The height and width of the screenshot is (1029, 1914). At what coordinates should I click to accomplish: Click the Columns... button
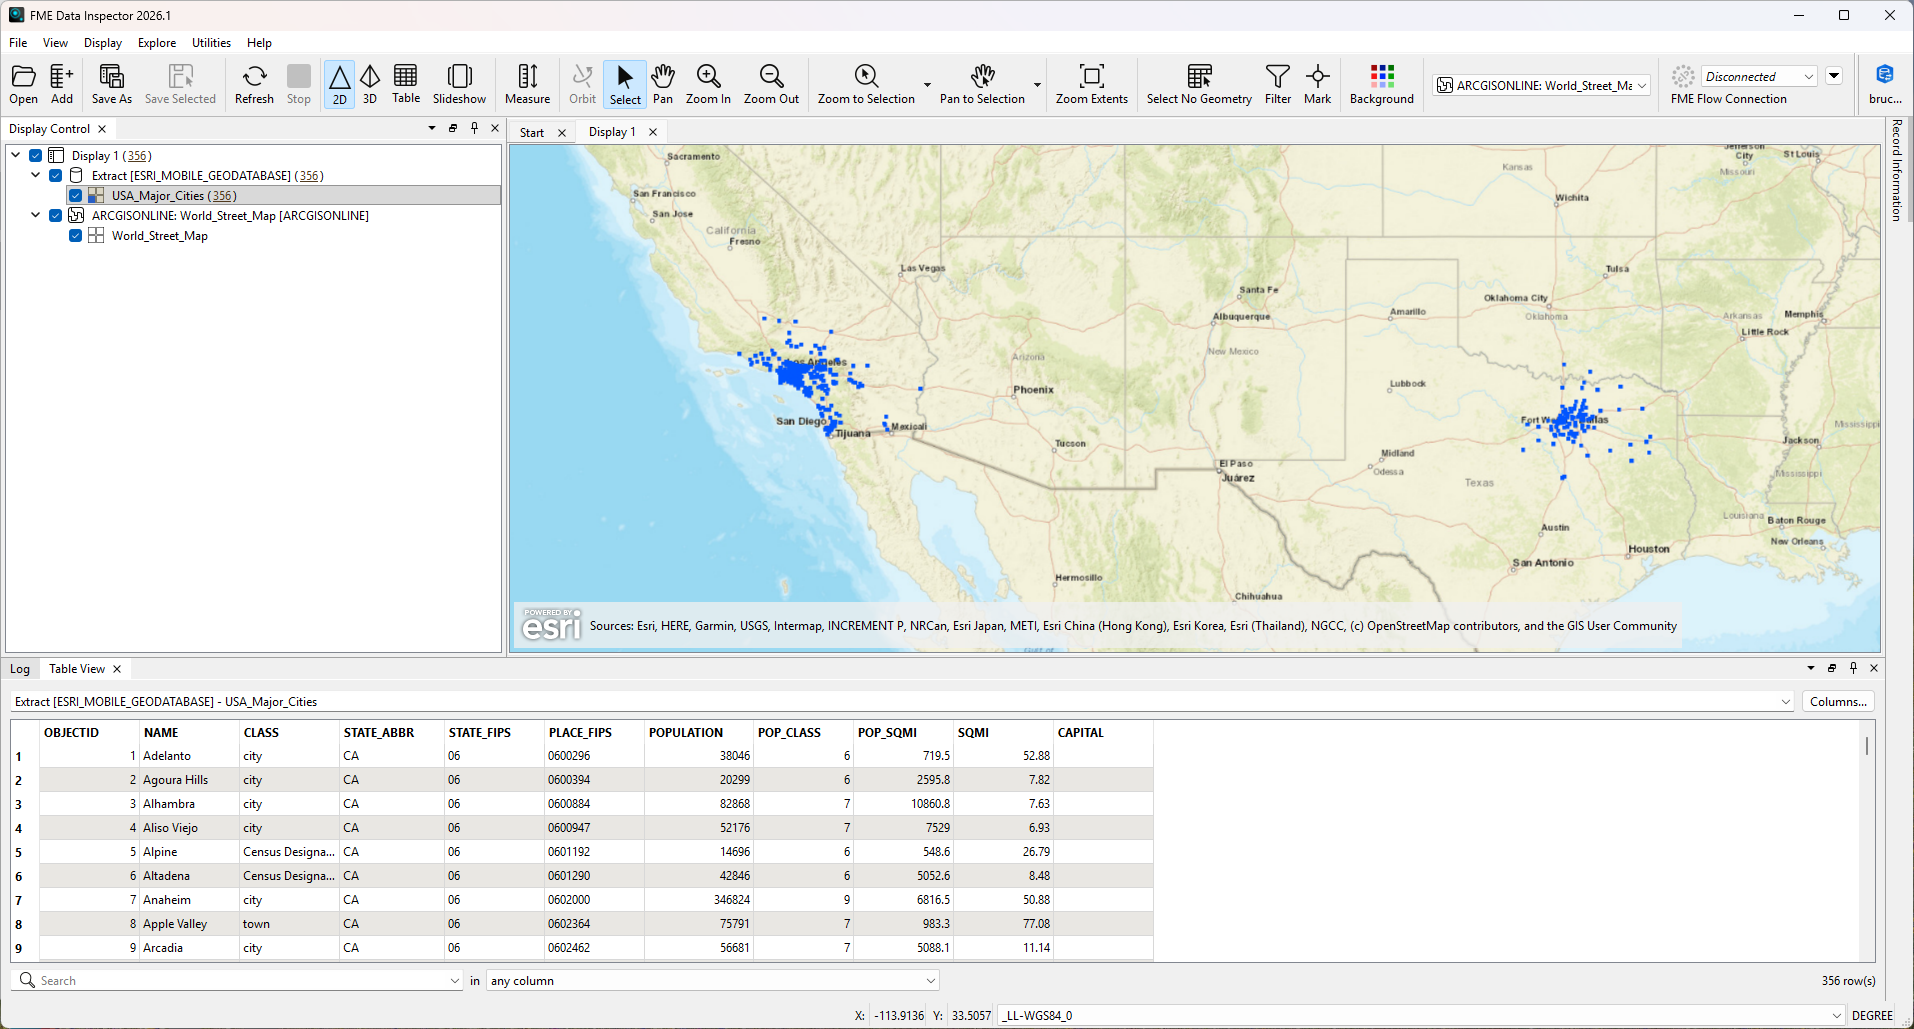pyautogui.click(x=1838, y=702)
